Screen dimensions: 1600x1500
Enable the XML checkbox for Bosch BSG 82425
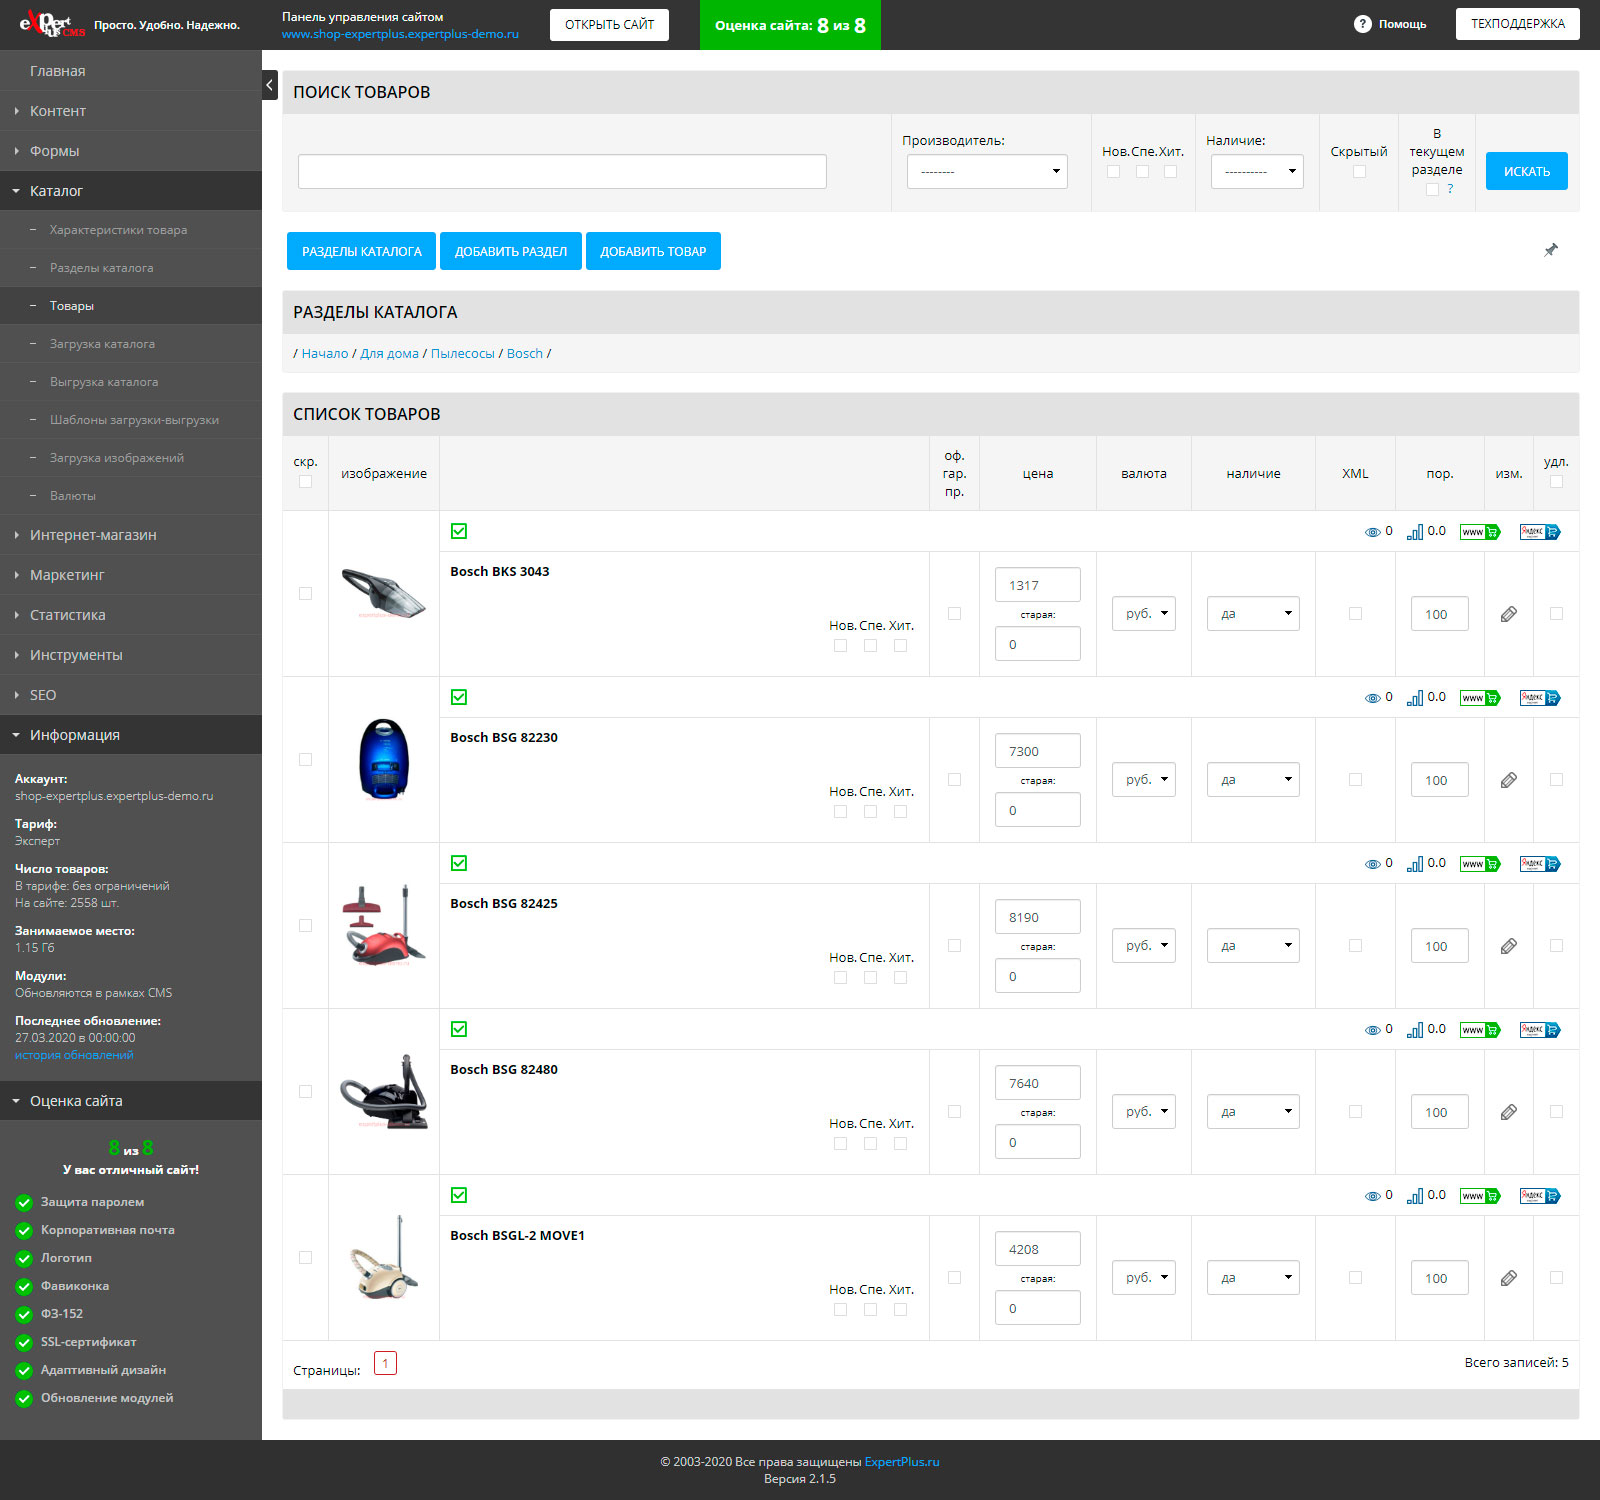(1355, 946)
